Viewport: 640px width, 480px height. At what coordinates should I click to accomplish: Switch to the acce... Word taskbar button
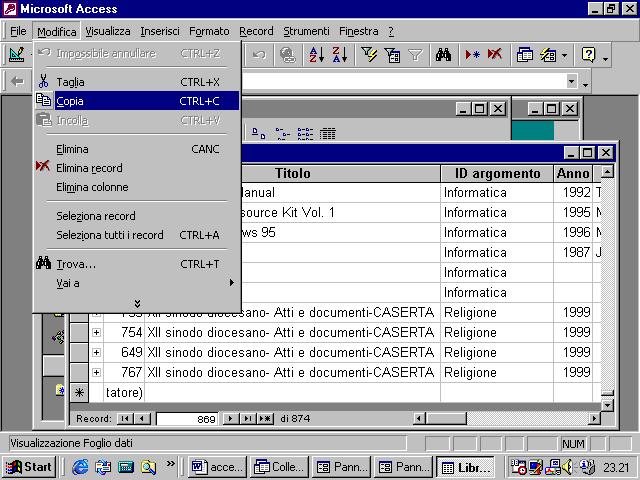click(x=218, y=467)
